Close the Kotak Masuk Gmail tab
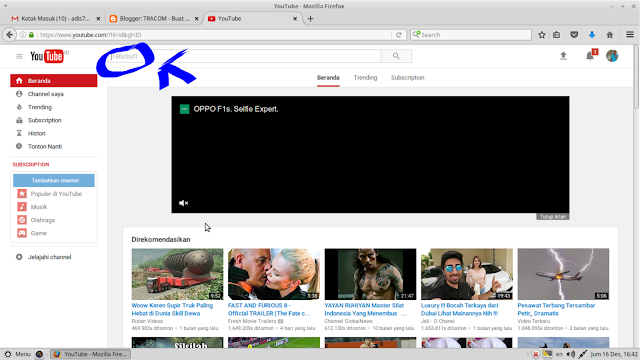This screenshot has height=360, width=640. (98, 19)
